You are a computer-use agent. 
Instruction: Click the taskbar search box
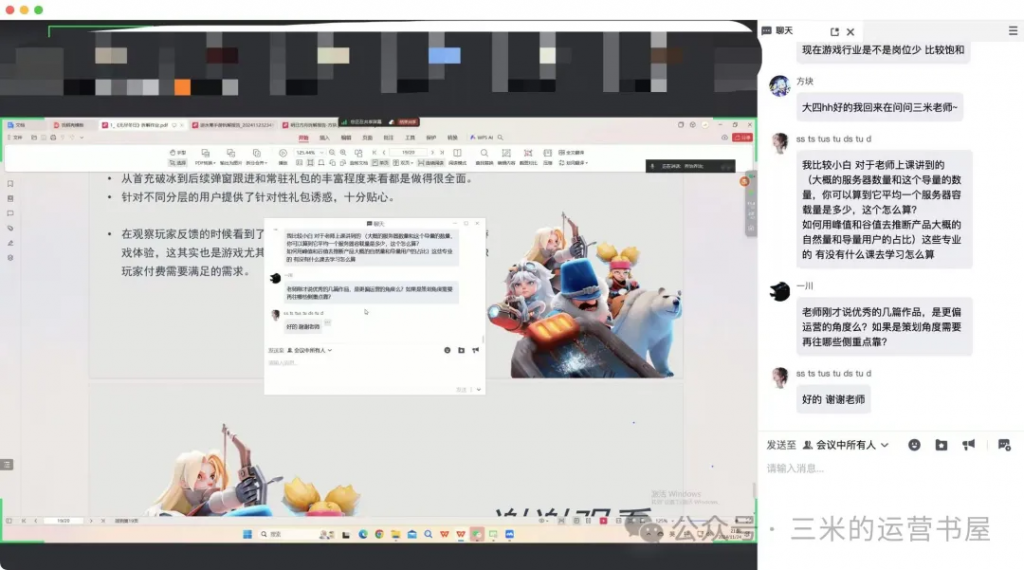coord(275,535)
